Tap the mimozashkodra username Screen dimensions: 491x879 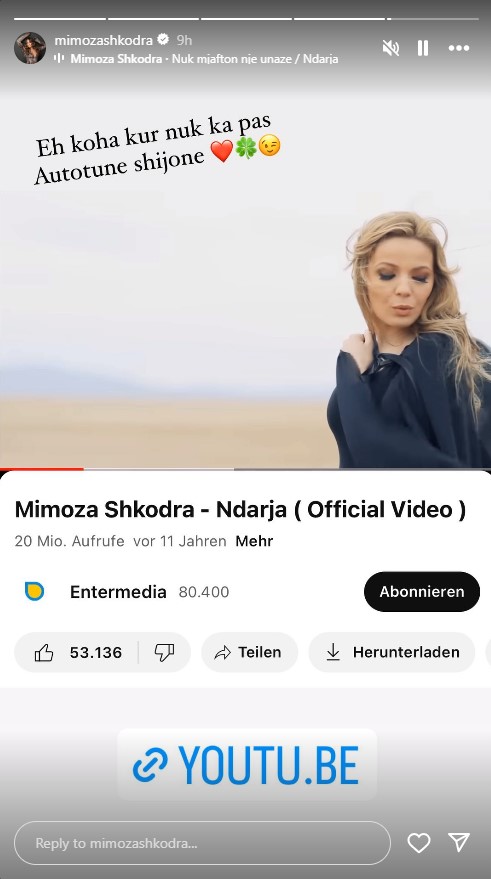click(x=103, y=40)
